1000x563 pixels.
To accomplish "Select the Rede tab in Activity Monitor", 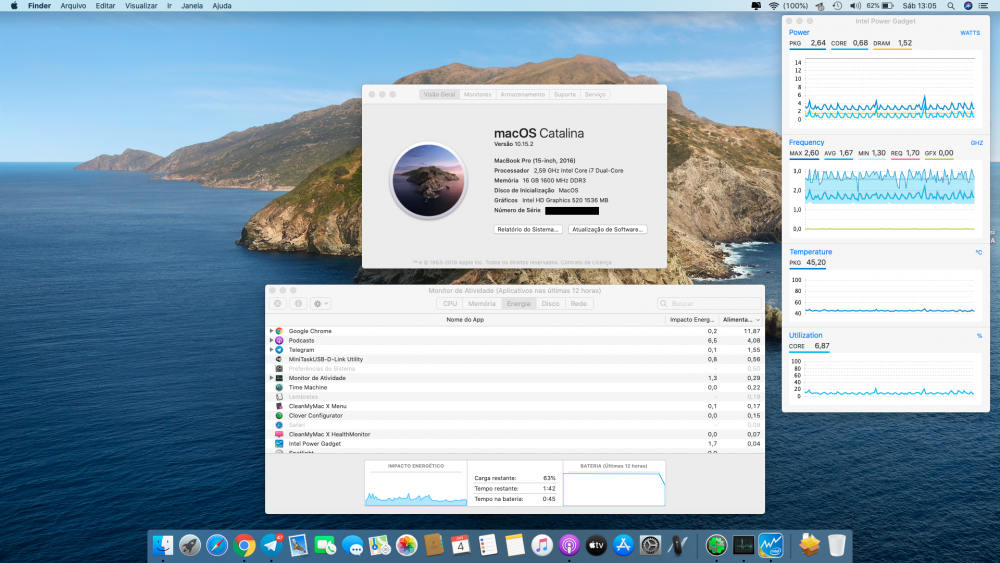I will (x=578, y=303).
